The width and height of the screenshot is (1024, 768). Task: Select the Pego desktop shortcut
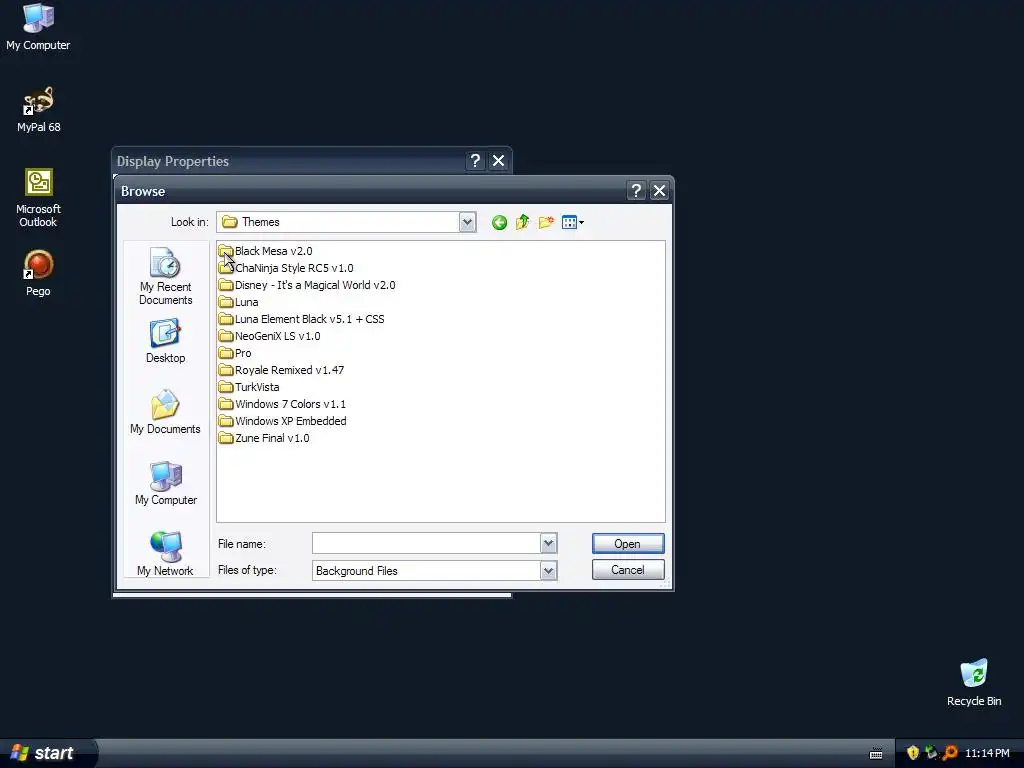pos(38,274)
